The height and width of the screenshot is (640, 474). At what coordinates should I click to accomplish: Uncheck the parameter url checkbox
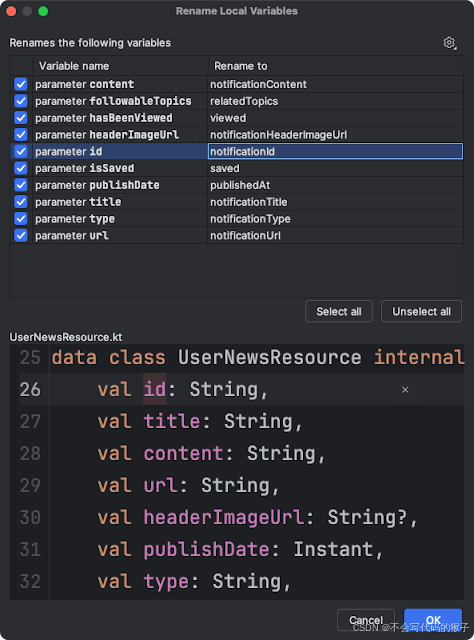tap(21, 236)
